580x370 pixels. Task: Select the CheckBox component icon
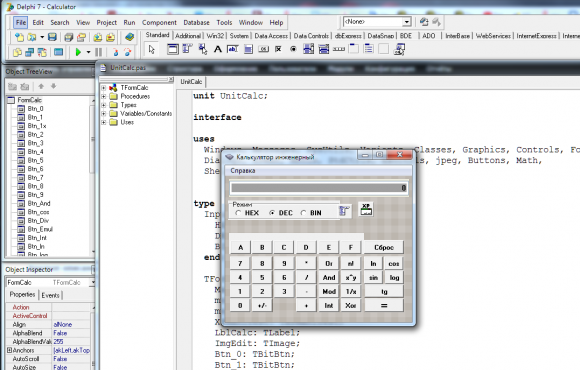pos(278,49)
